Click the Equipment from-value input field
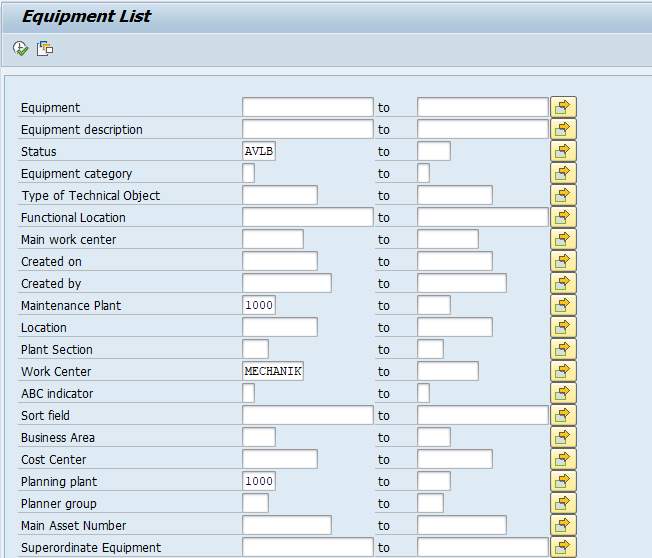The height and width of the screenshot is (558, 652). click(x=307, y=107)
